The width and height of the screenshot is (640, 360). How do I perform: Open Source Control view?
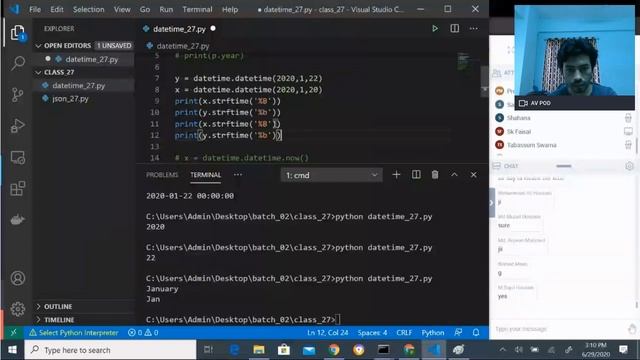tap(18, 95)
